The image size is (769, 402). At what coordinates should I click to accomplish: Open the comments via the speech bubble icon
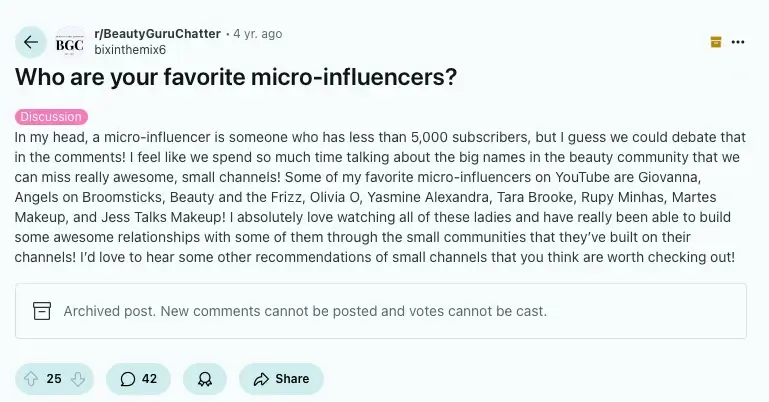(x=128, y=379)
